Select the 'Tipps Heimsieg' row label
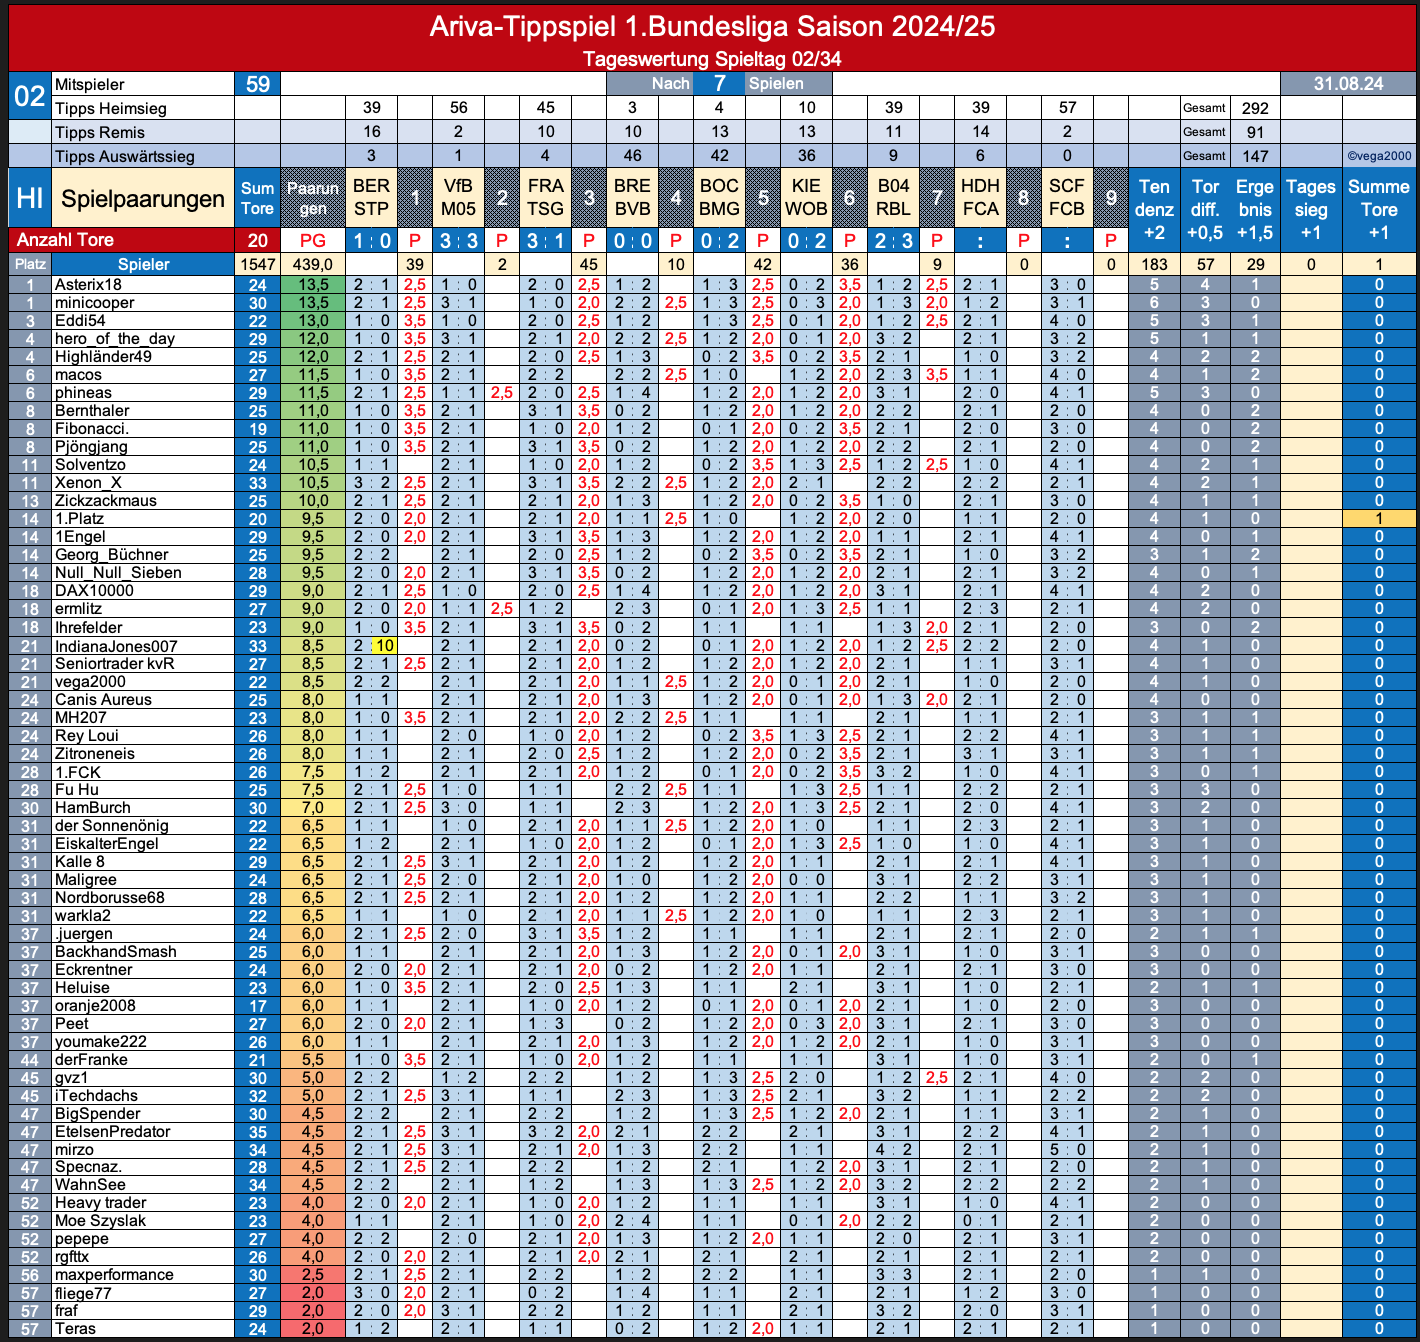 pyautogui.click(x=142, y=108)
